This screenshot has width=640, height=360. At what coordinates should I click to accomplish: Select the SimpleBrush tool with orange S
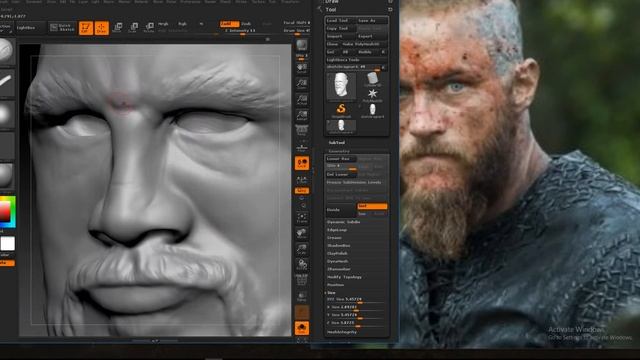click(341, 110)
